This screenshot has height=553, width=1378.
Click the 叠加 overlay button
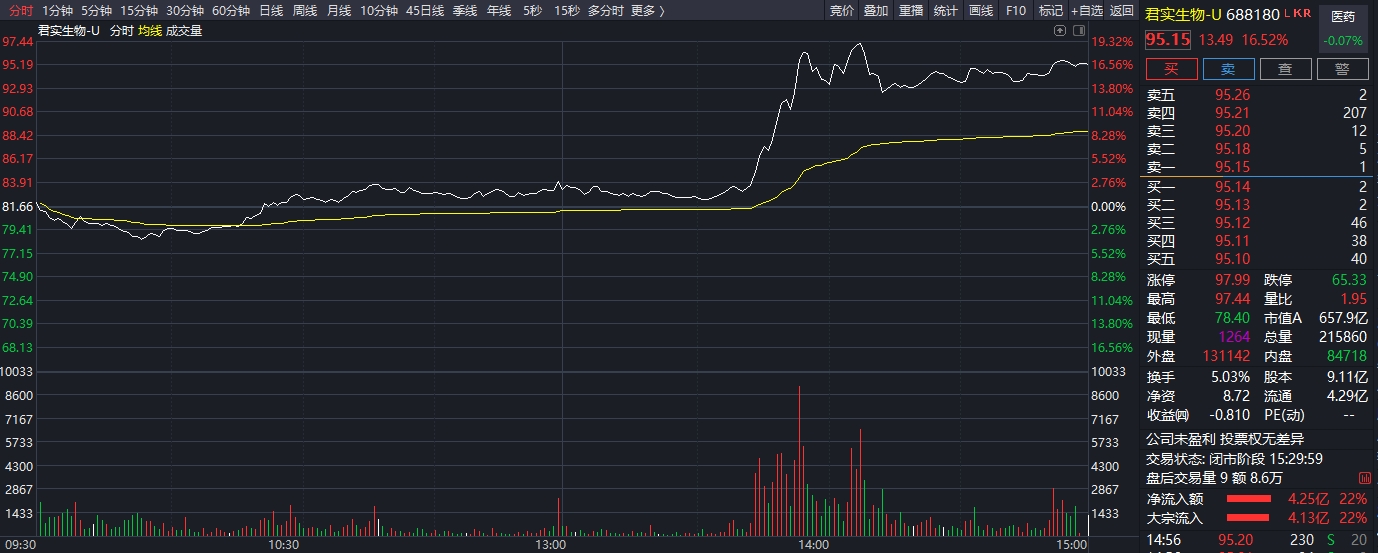pyautogui.click(x=876, y=11)
